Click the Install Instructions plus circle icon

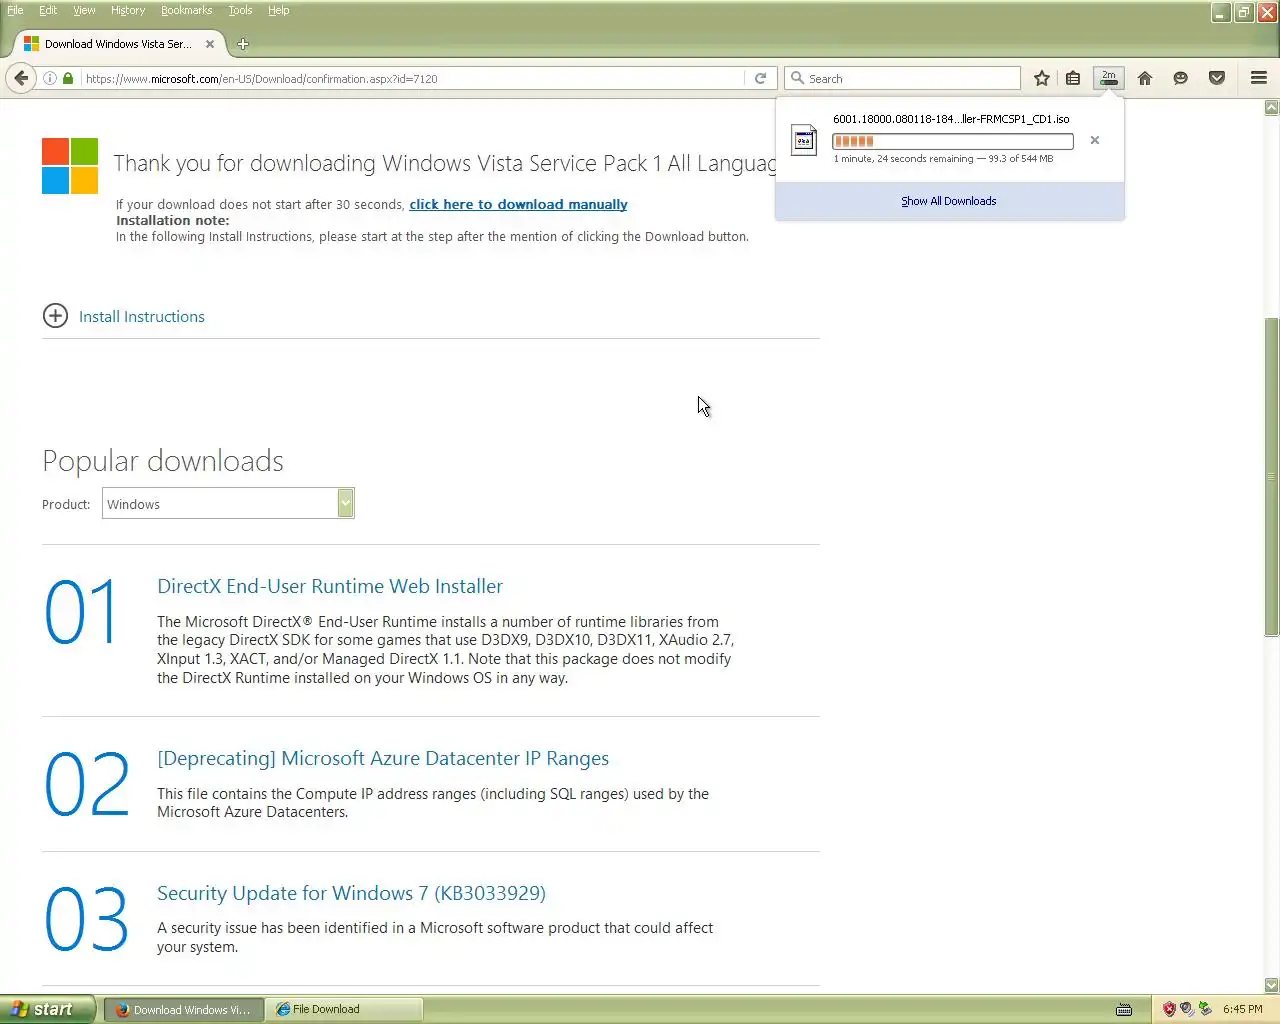[55, 316]
